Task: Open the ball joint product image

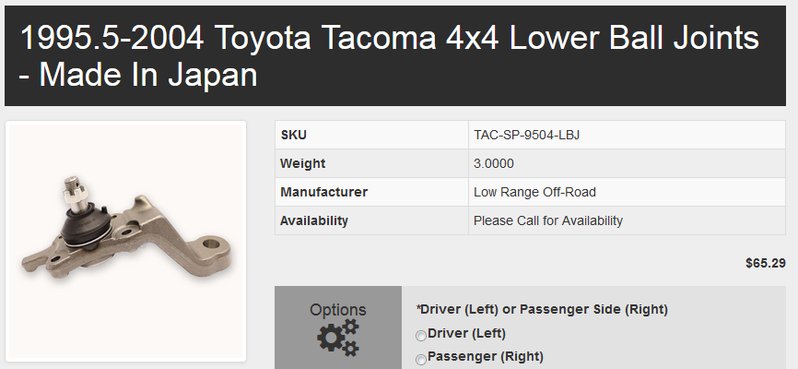Action: [x=126, y=241]
